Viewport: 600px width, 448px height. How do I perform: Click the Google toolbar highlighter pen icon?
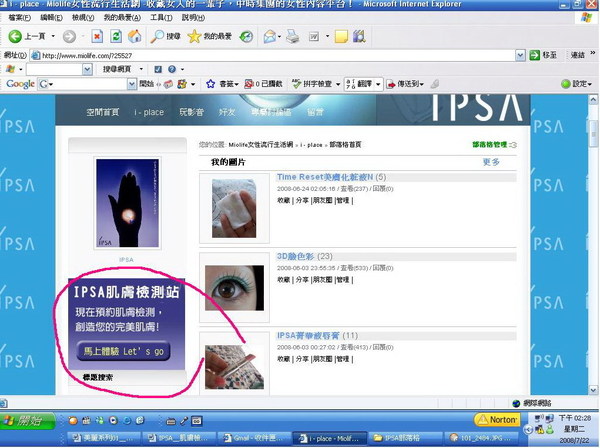[434, 84]
